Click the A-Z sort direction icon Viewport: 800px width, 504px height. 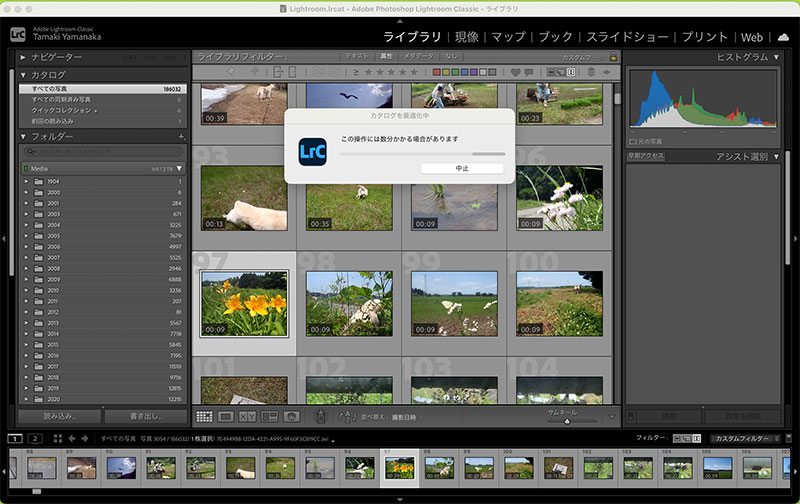point(347,416)
